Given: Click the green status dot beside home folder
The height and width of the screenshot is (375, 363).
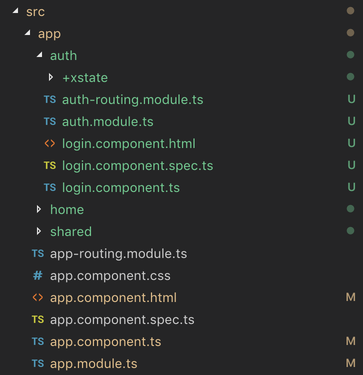Looking at the screenshot, I should (350, 209).
